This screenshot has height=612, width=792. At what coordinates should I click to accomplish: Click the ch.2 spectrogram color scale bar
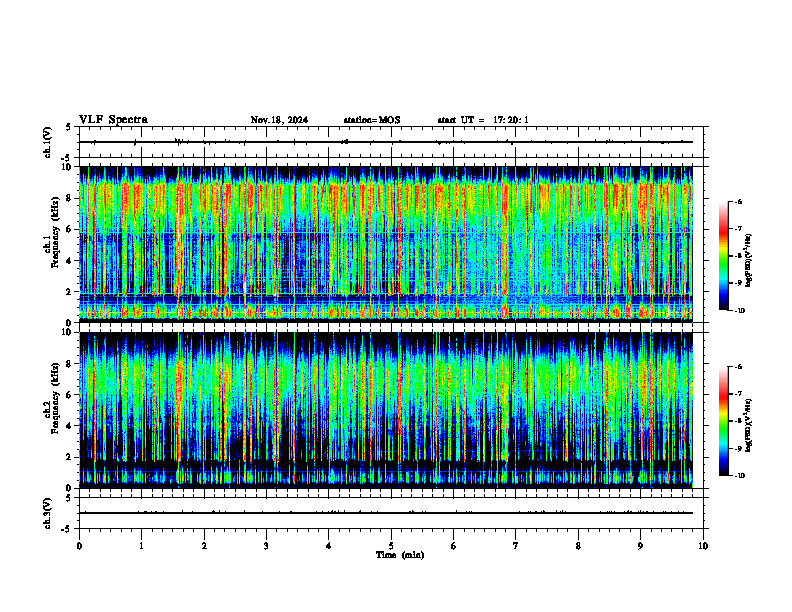[723, 421]
